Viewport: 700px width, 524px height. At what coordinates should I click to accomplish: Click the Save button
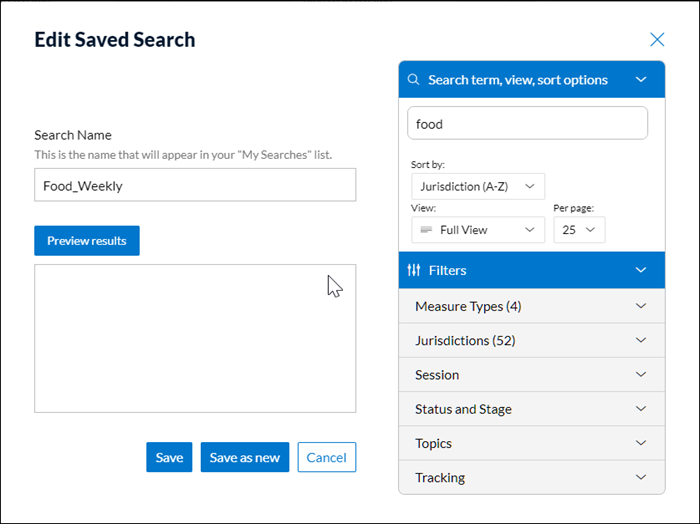[x=169, y=457]
